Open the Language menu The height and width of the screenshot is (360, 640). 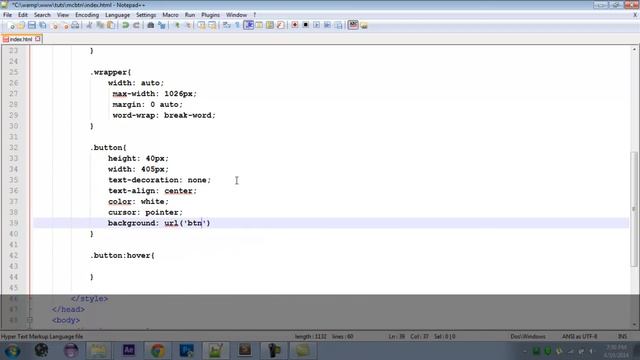(117, 15)
